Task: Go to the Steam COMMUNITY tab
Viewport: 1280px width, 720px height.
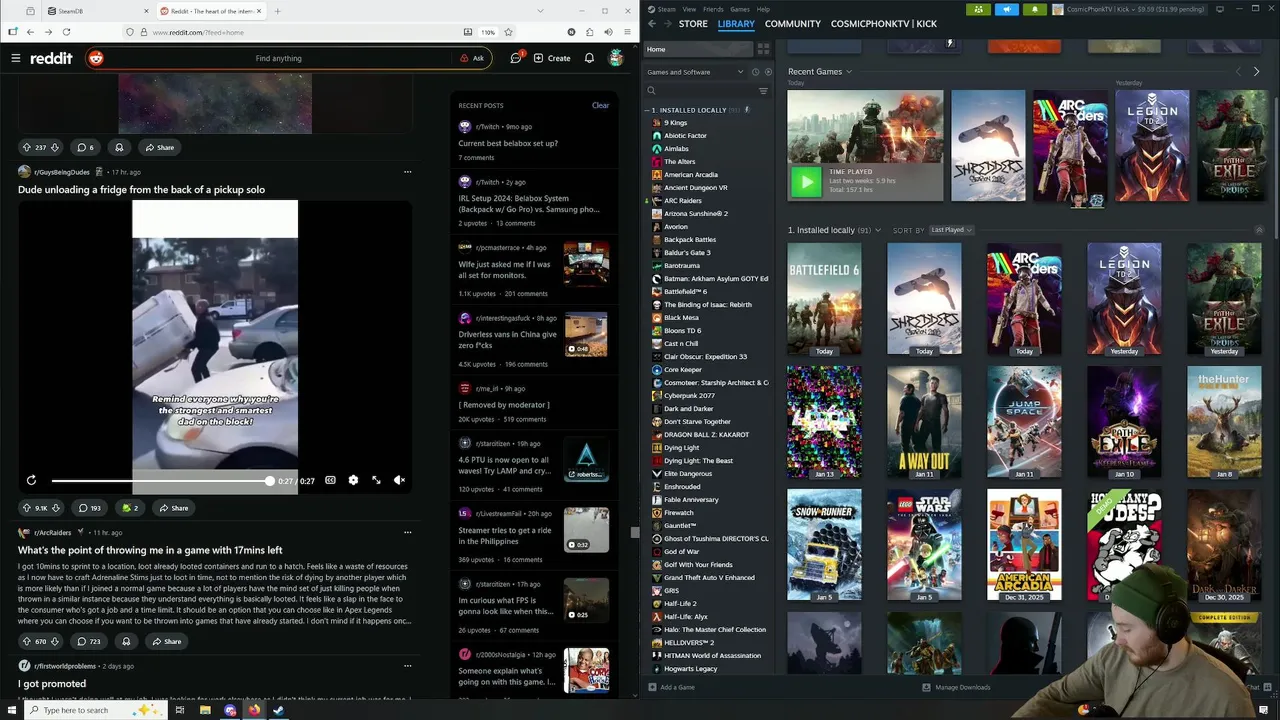Action: [792, 24]
